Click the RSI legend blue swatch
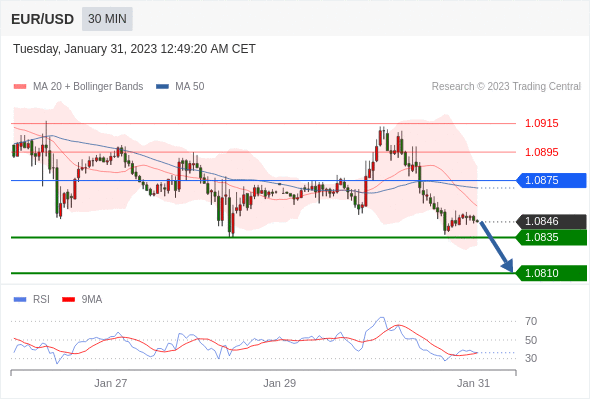 [20, 300]
